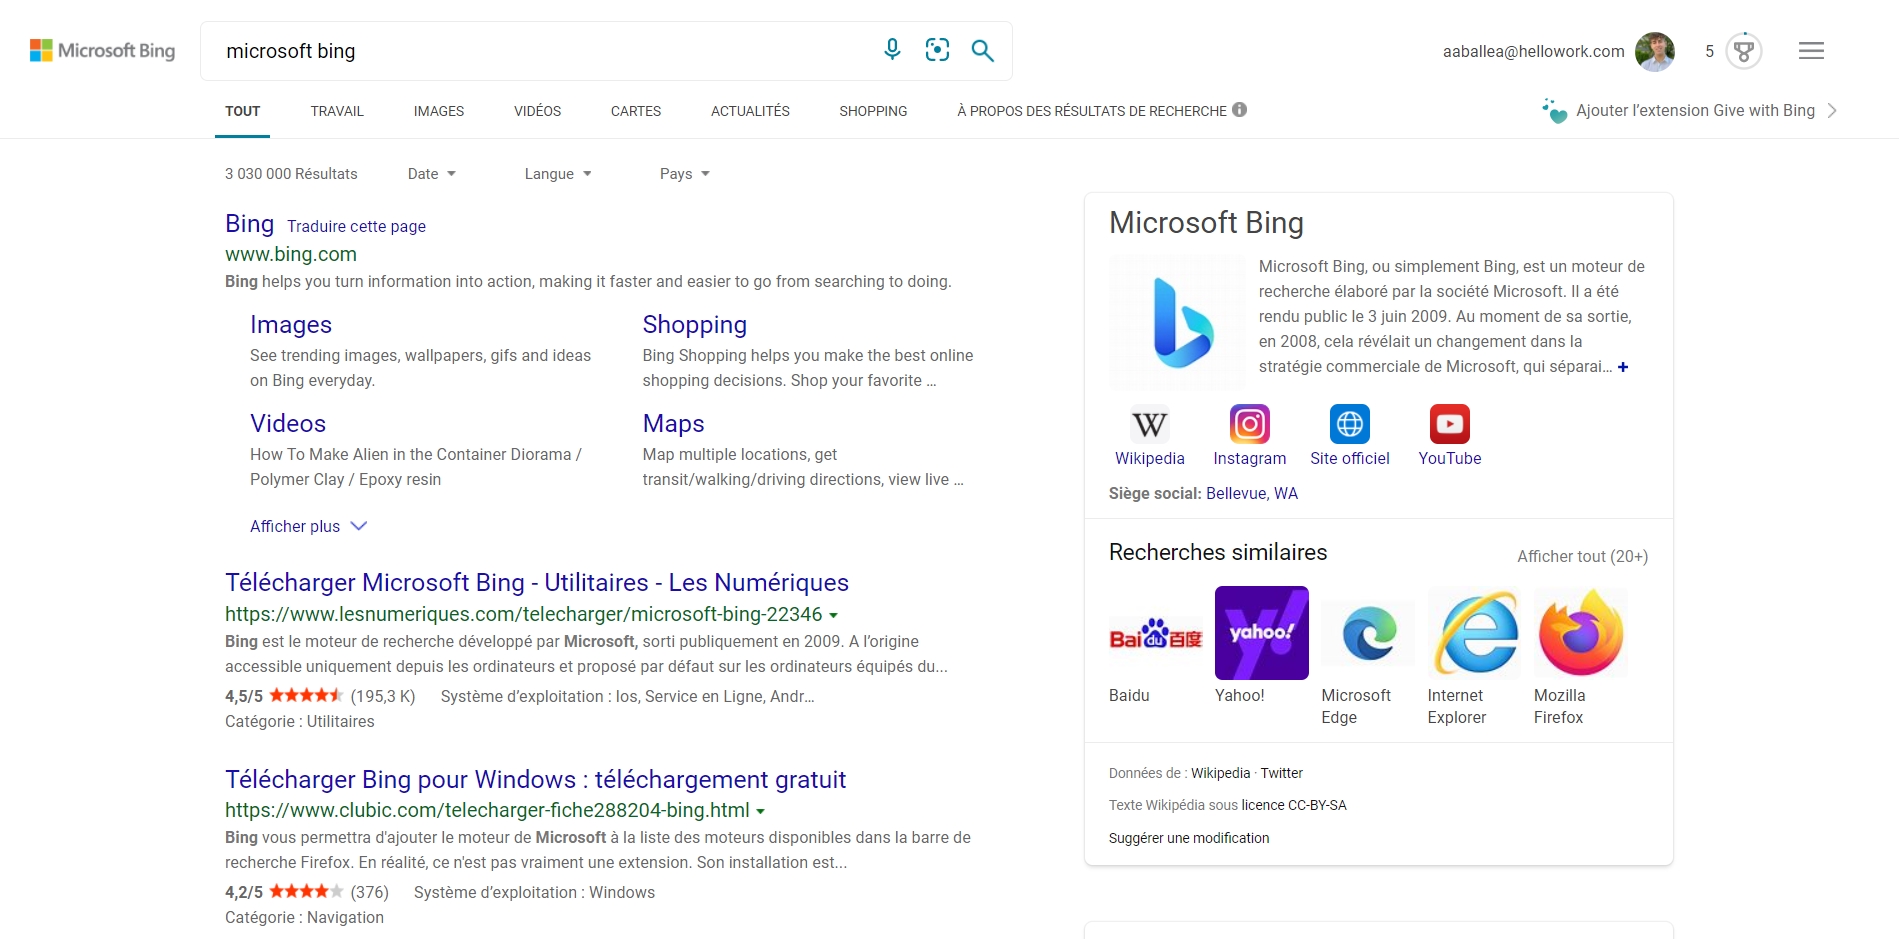Viewport: 1899px width, 939px height.
Task: Start a voice search with the microphone
Action: click(x=891, y=49)
